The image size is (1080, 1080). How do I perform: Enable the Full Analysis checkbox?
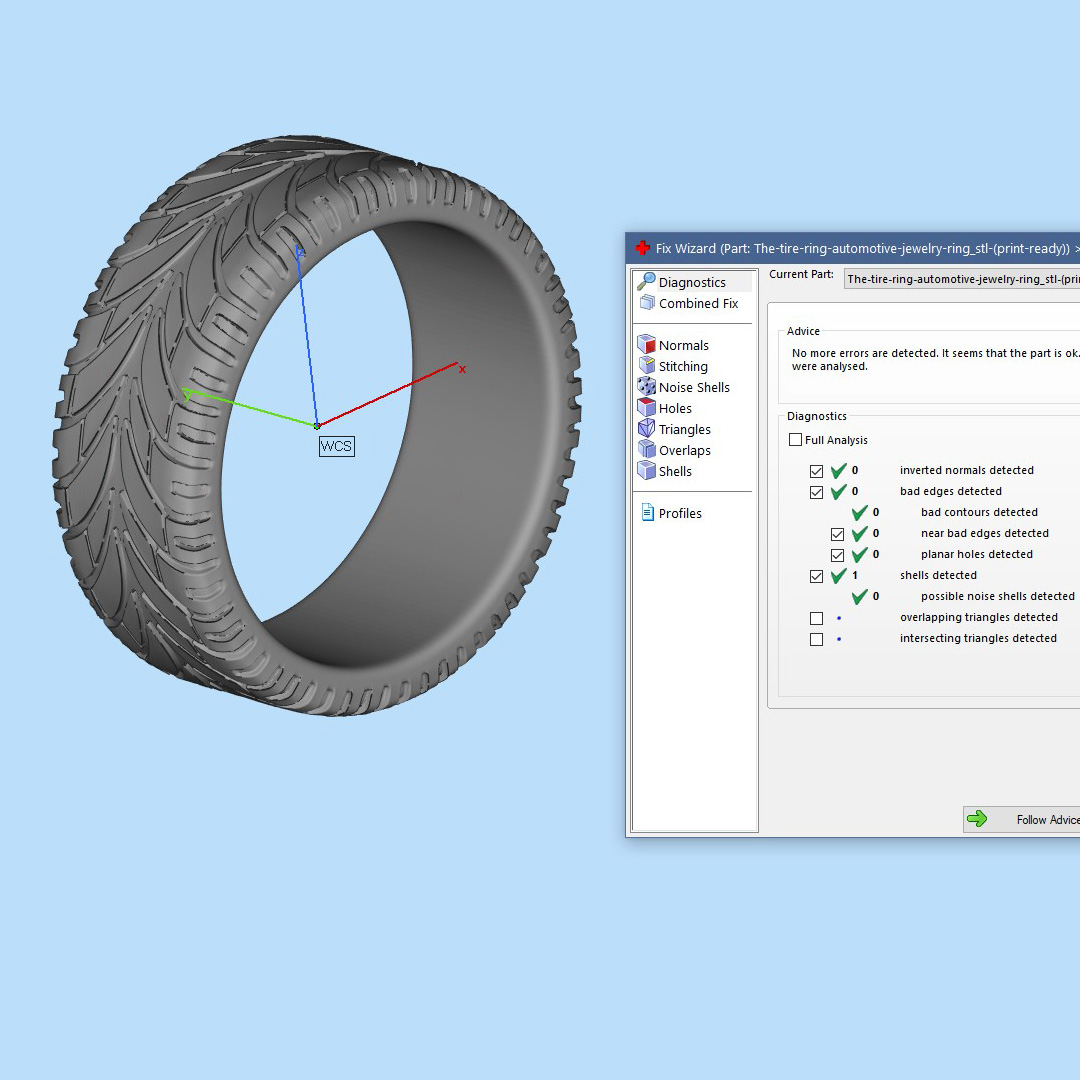point(796,439)
